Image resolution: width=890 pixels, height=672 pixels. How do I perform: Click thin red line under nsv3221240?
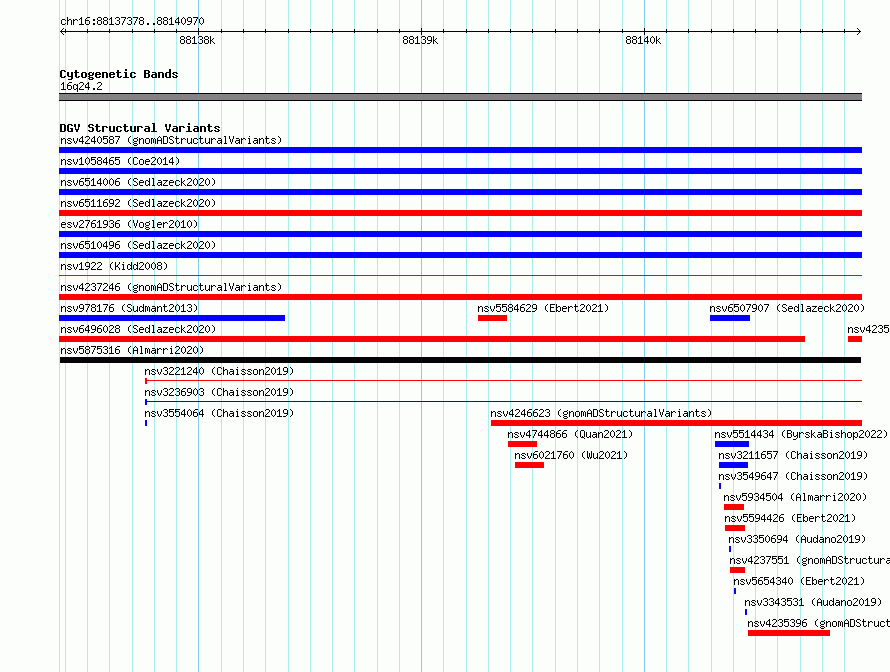(x=503, y=380)
